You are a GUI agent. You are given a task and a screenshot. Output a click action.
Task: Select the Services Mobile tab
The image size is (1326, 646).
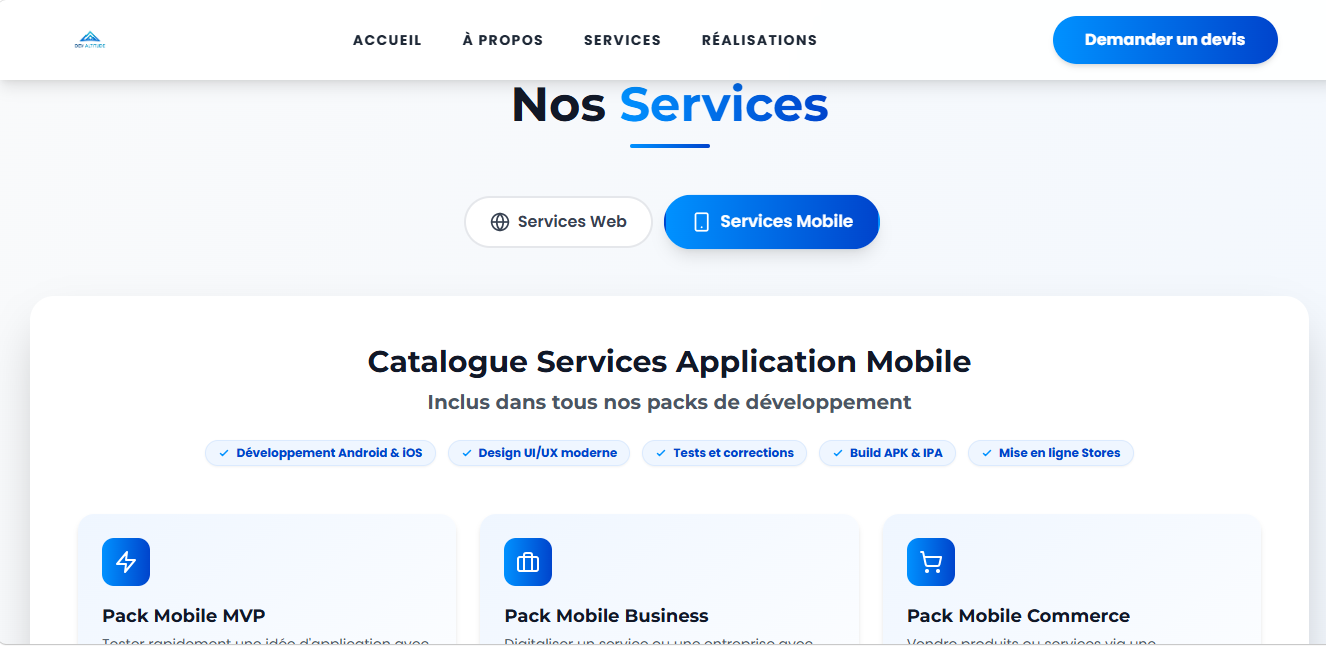772,222
